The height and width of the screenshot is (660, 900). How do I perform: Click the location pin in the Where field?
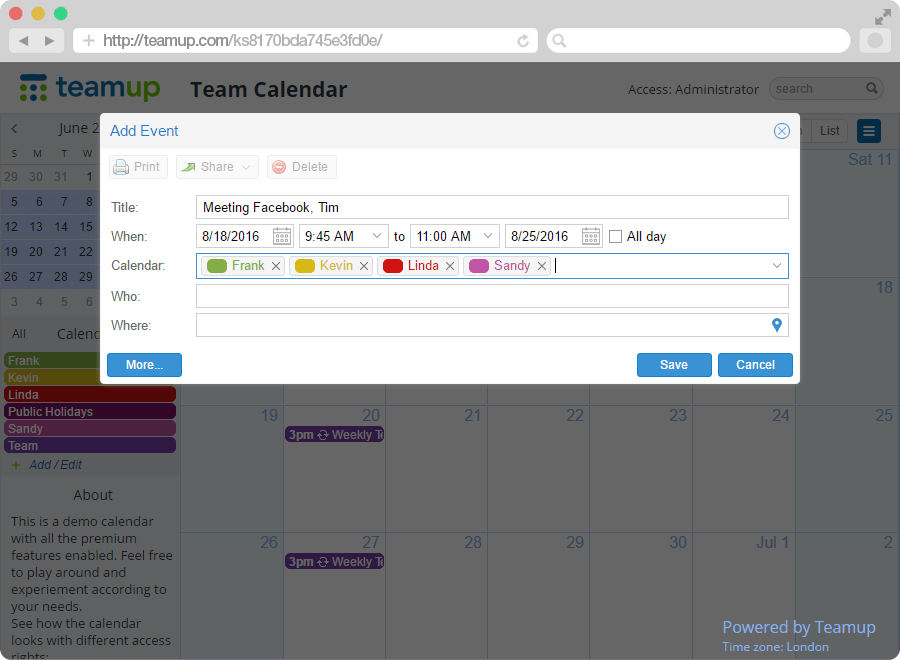tap(777, 325)
